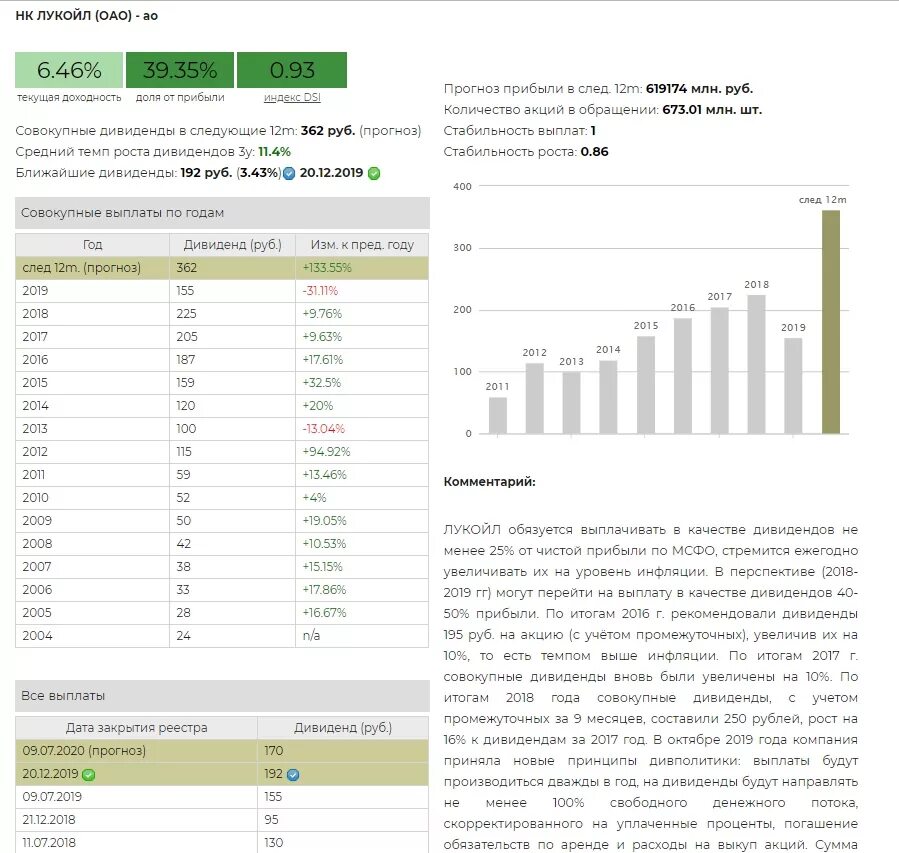Click the 2015 bar in the chart
The width and height of the screenshot is (899, 853).
tap(646, 385)
